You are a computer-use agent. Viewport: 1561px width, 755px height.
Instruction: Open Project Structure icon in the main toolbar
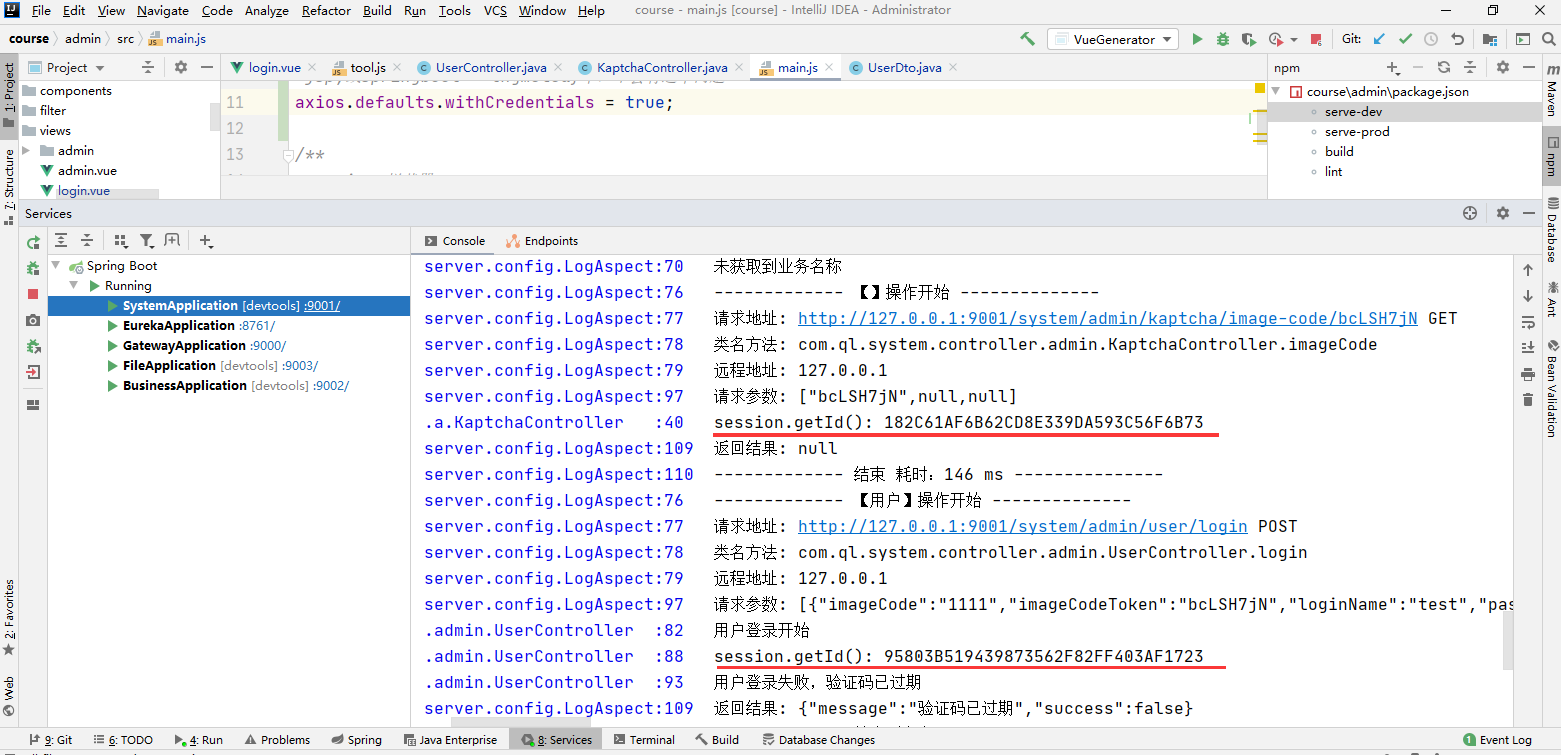pyautogui.click(x=1490, y=39)
